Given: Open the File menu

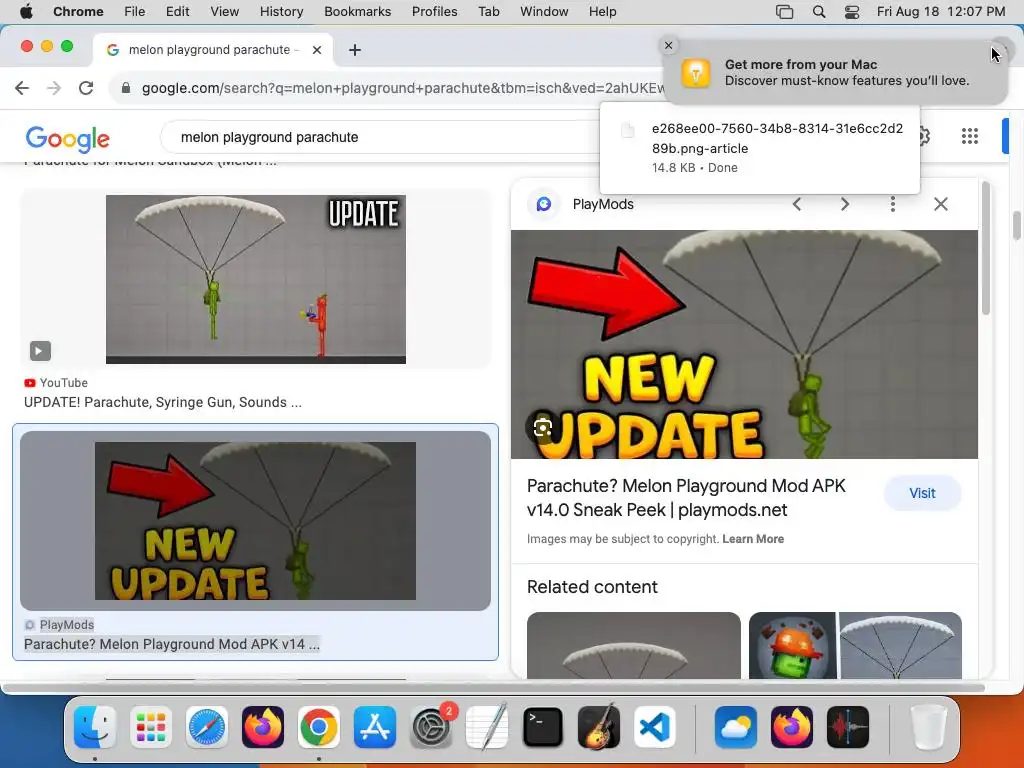Looking at the screenshot, I should coord(135,12).
